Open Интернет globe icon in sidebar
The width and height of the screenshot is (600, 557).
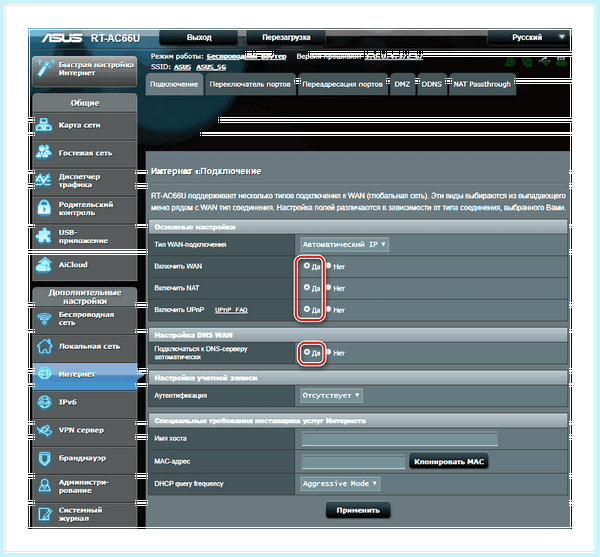pos(44,374)
